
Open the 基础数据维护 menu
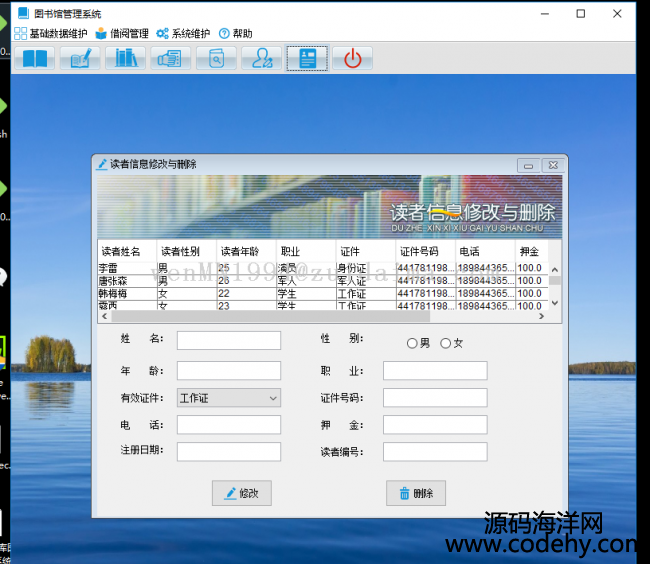click(51, 33)
